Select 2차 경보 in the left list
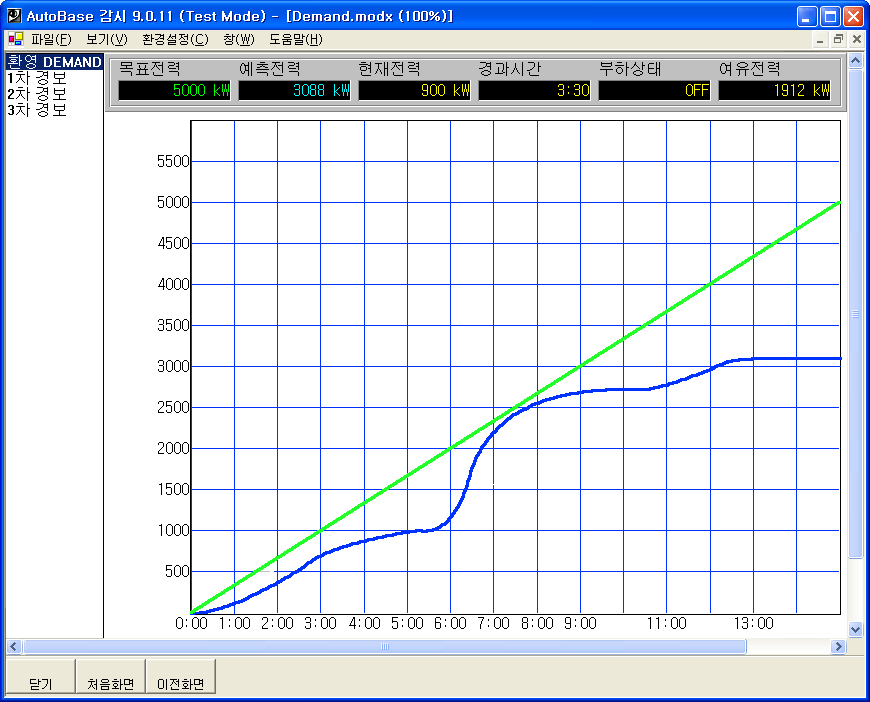This screenshot has height=702, width=870. 37,94
